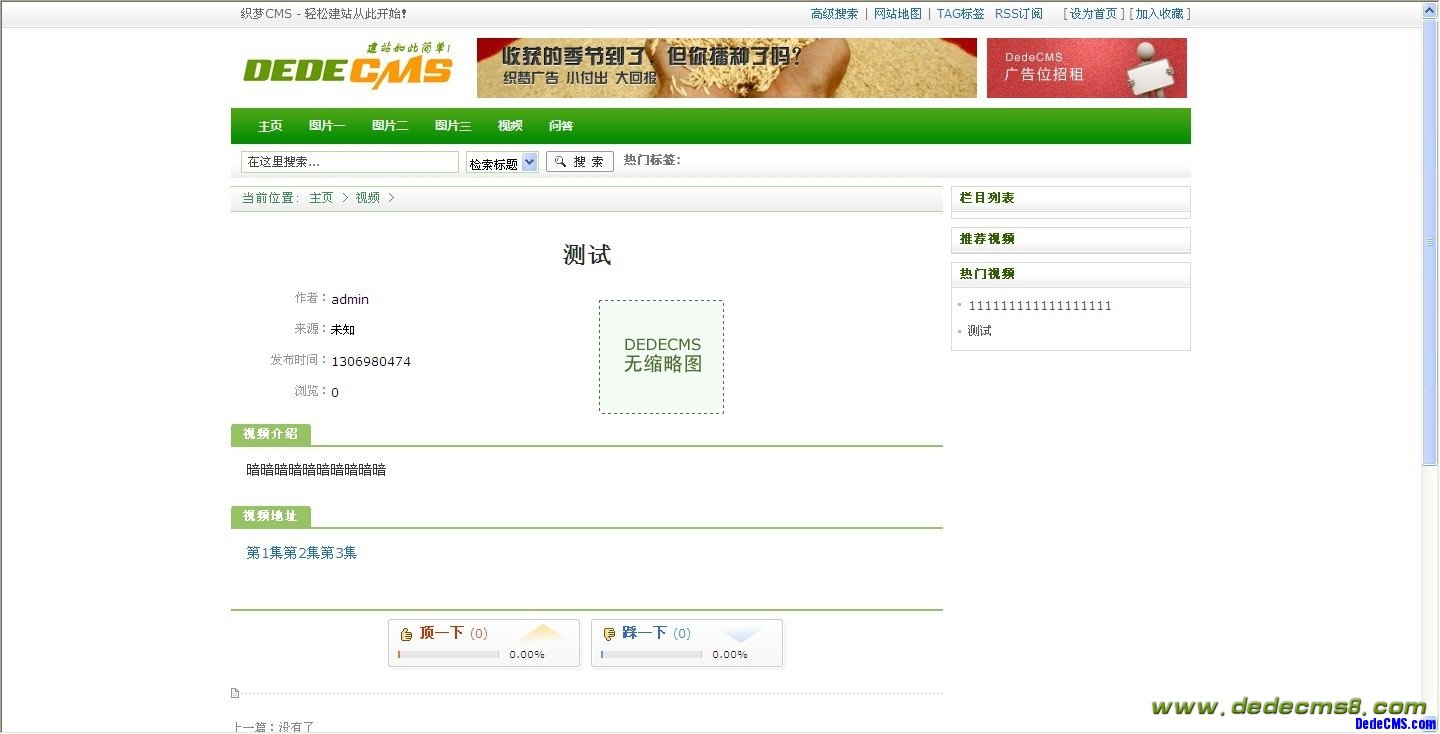Click the thumbs-up 顶一下 icon
Screen dimensions: 1440x734
[406, 634]
